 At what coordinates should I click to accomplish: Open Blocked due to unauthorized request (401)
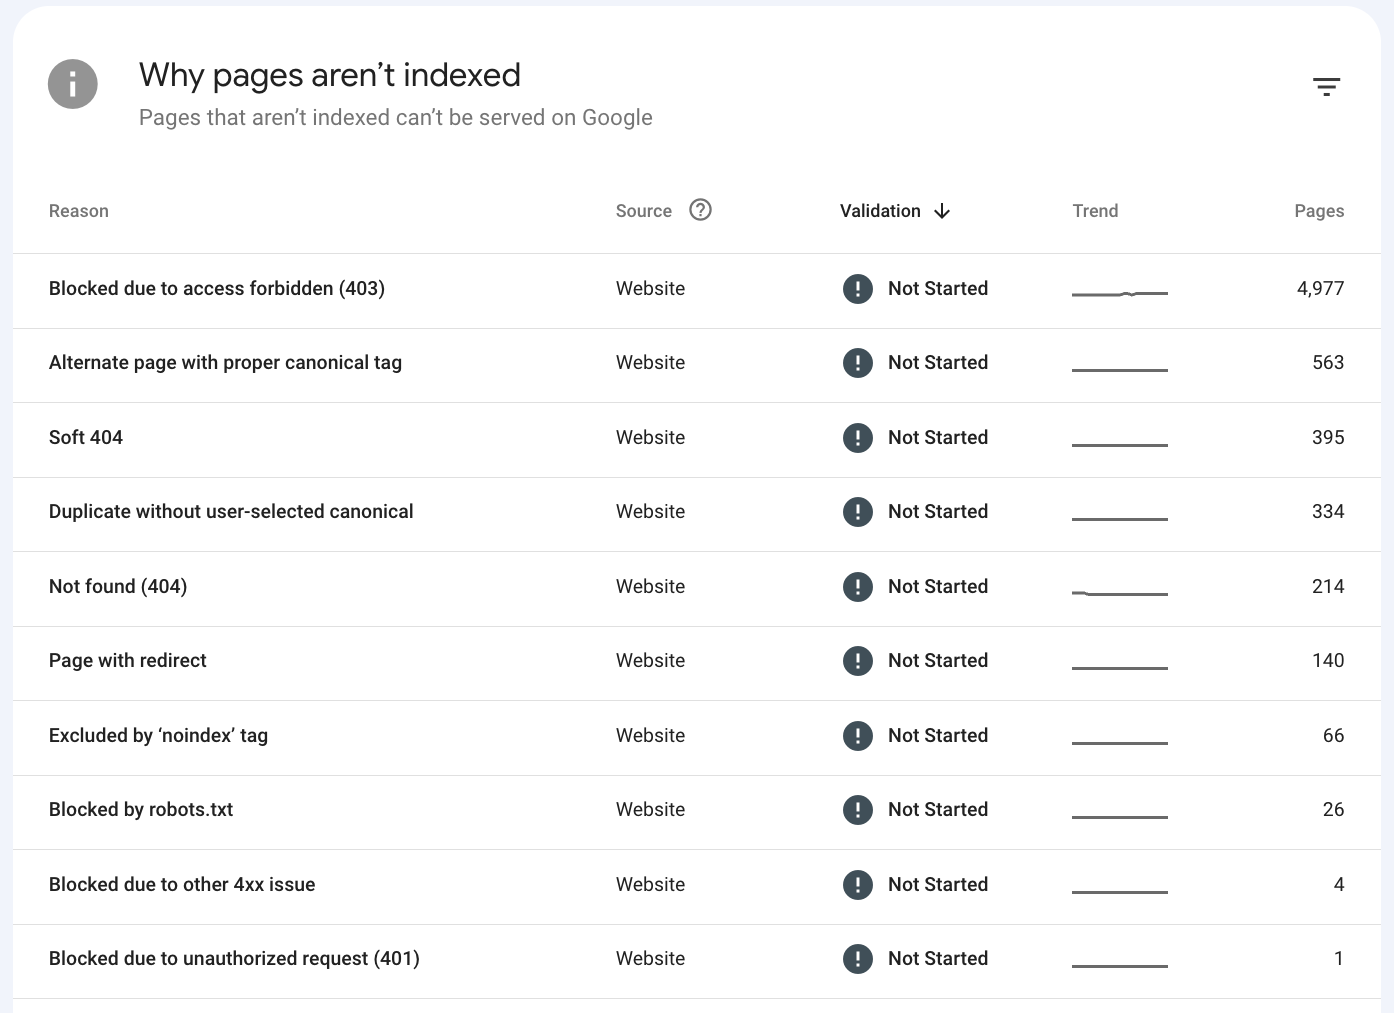tap(234, 959)
